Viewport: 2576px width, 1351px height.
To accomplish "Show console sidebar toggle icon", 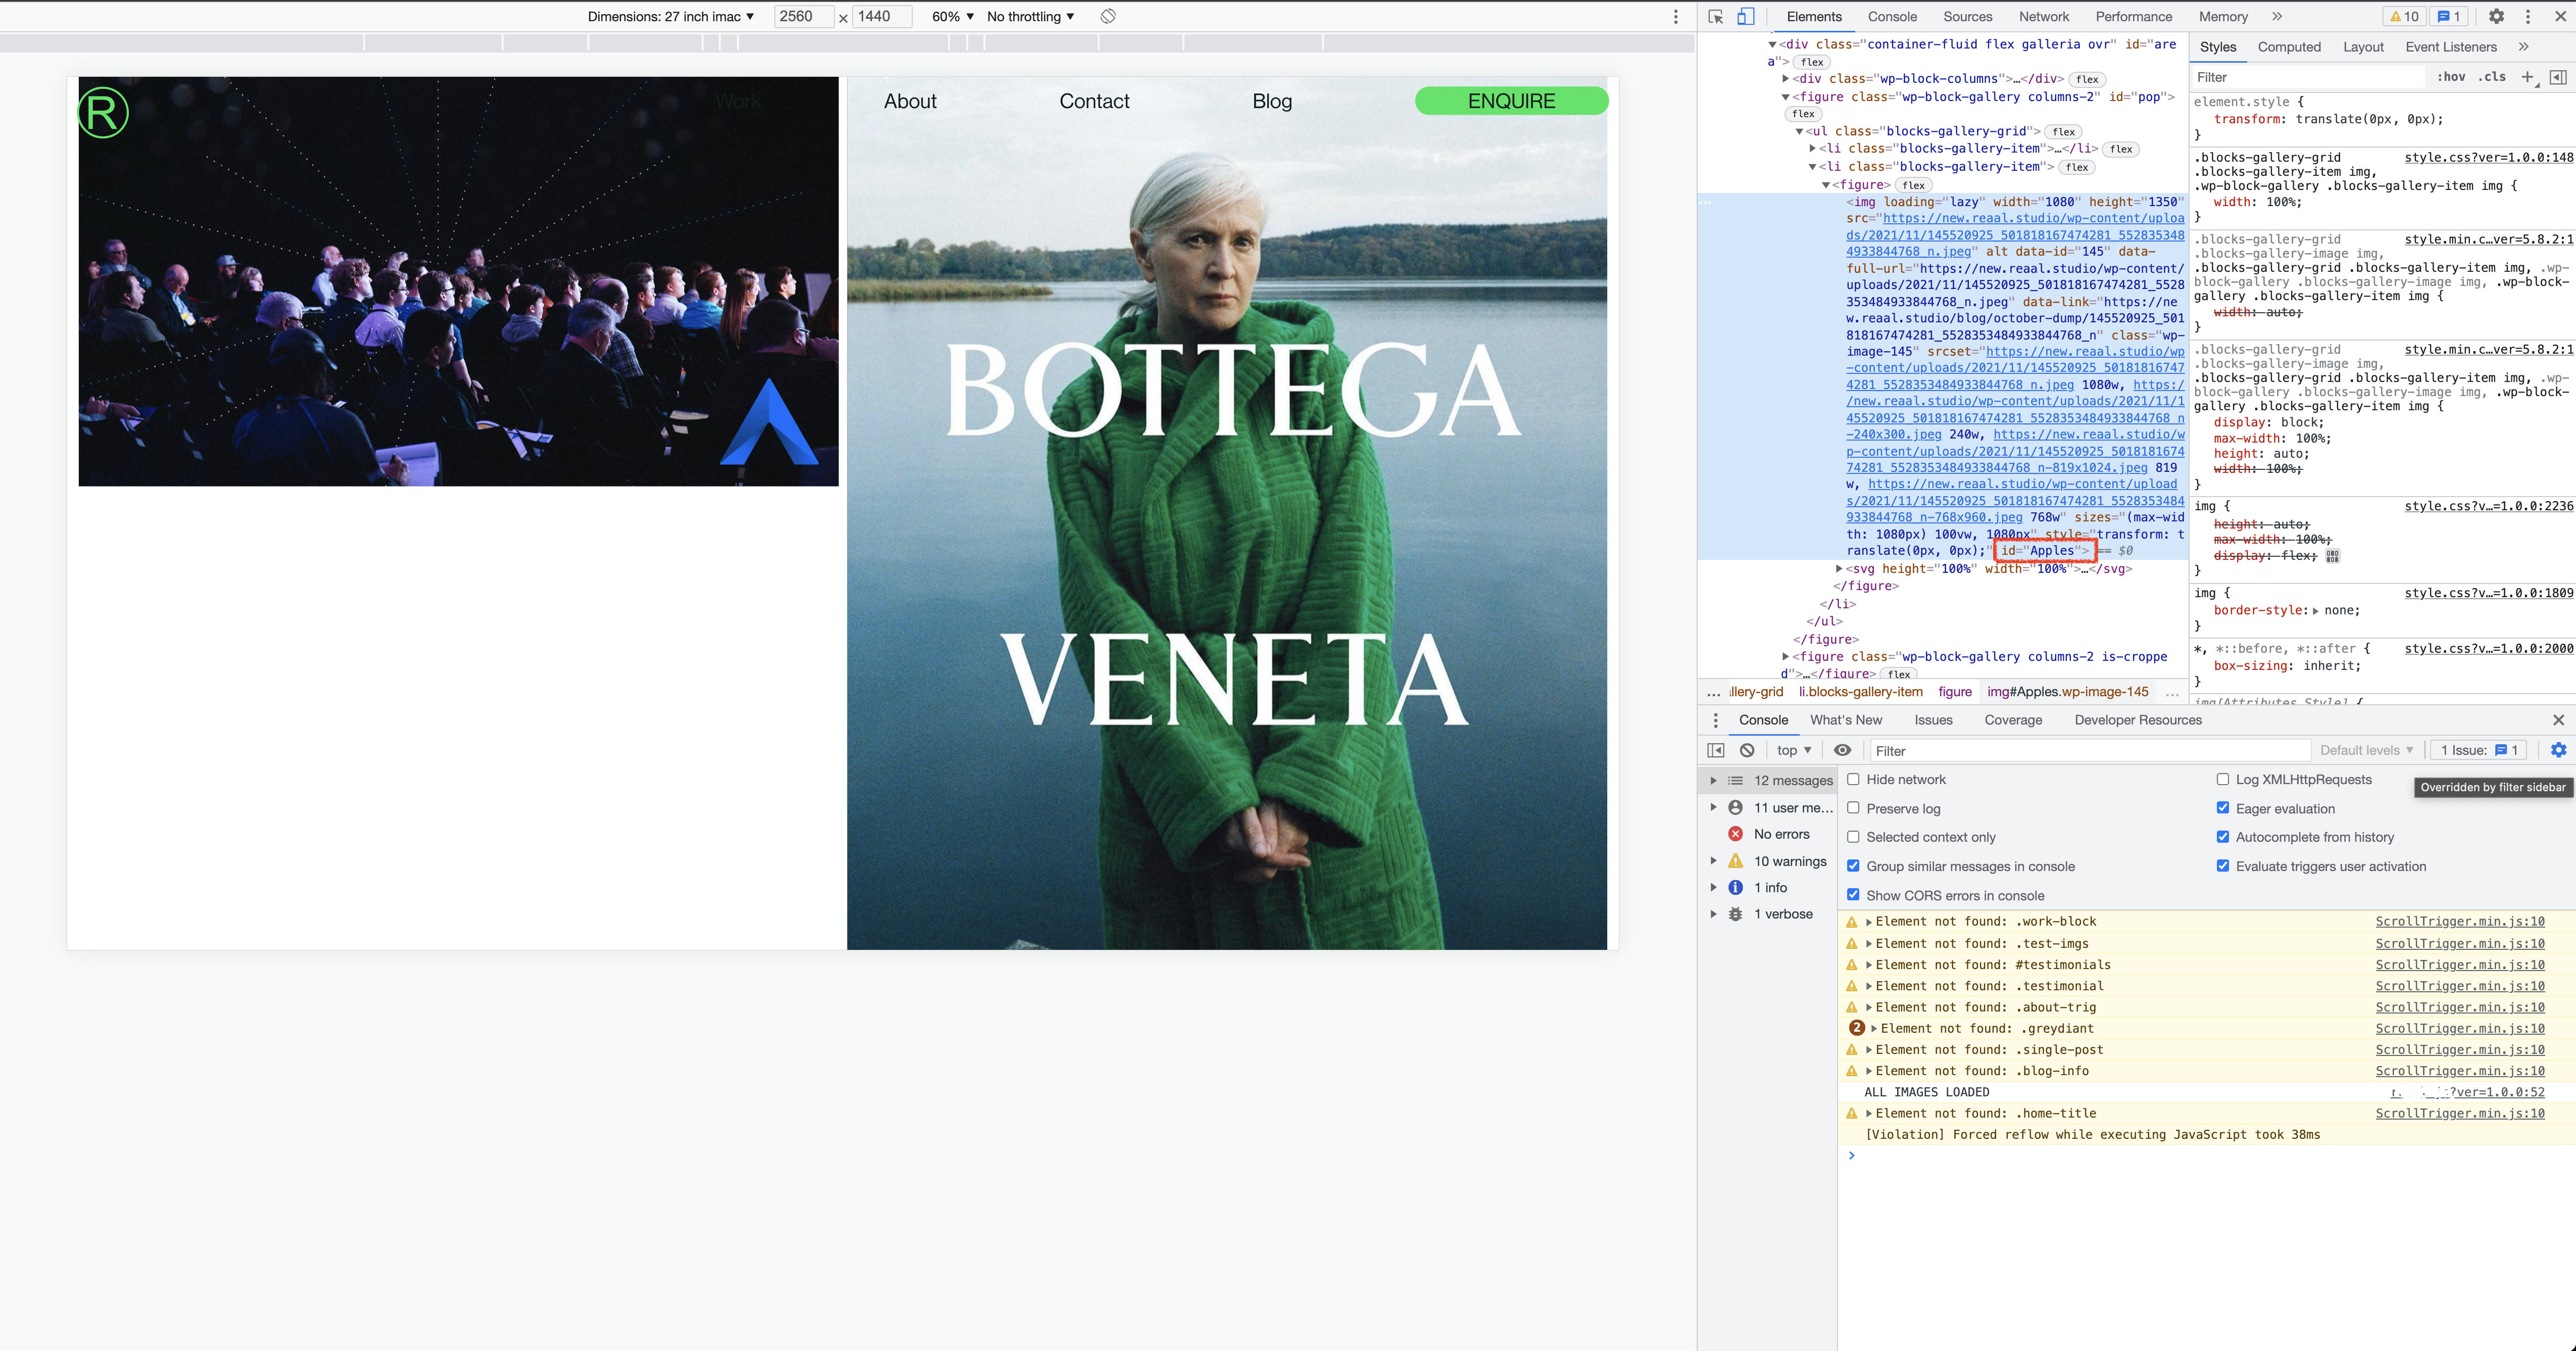I will tap(1716, 750).
